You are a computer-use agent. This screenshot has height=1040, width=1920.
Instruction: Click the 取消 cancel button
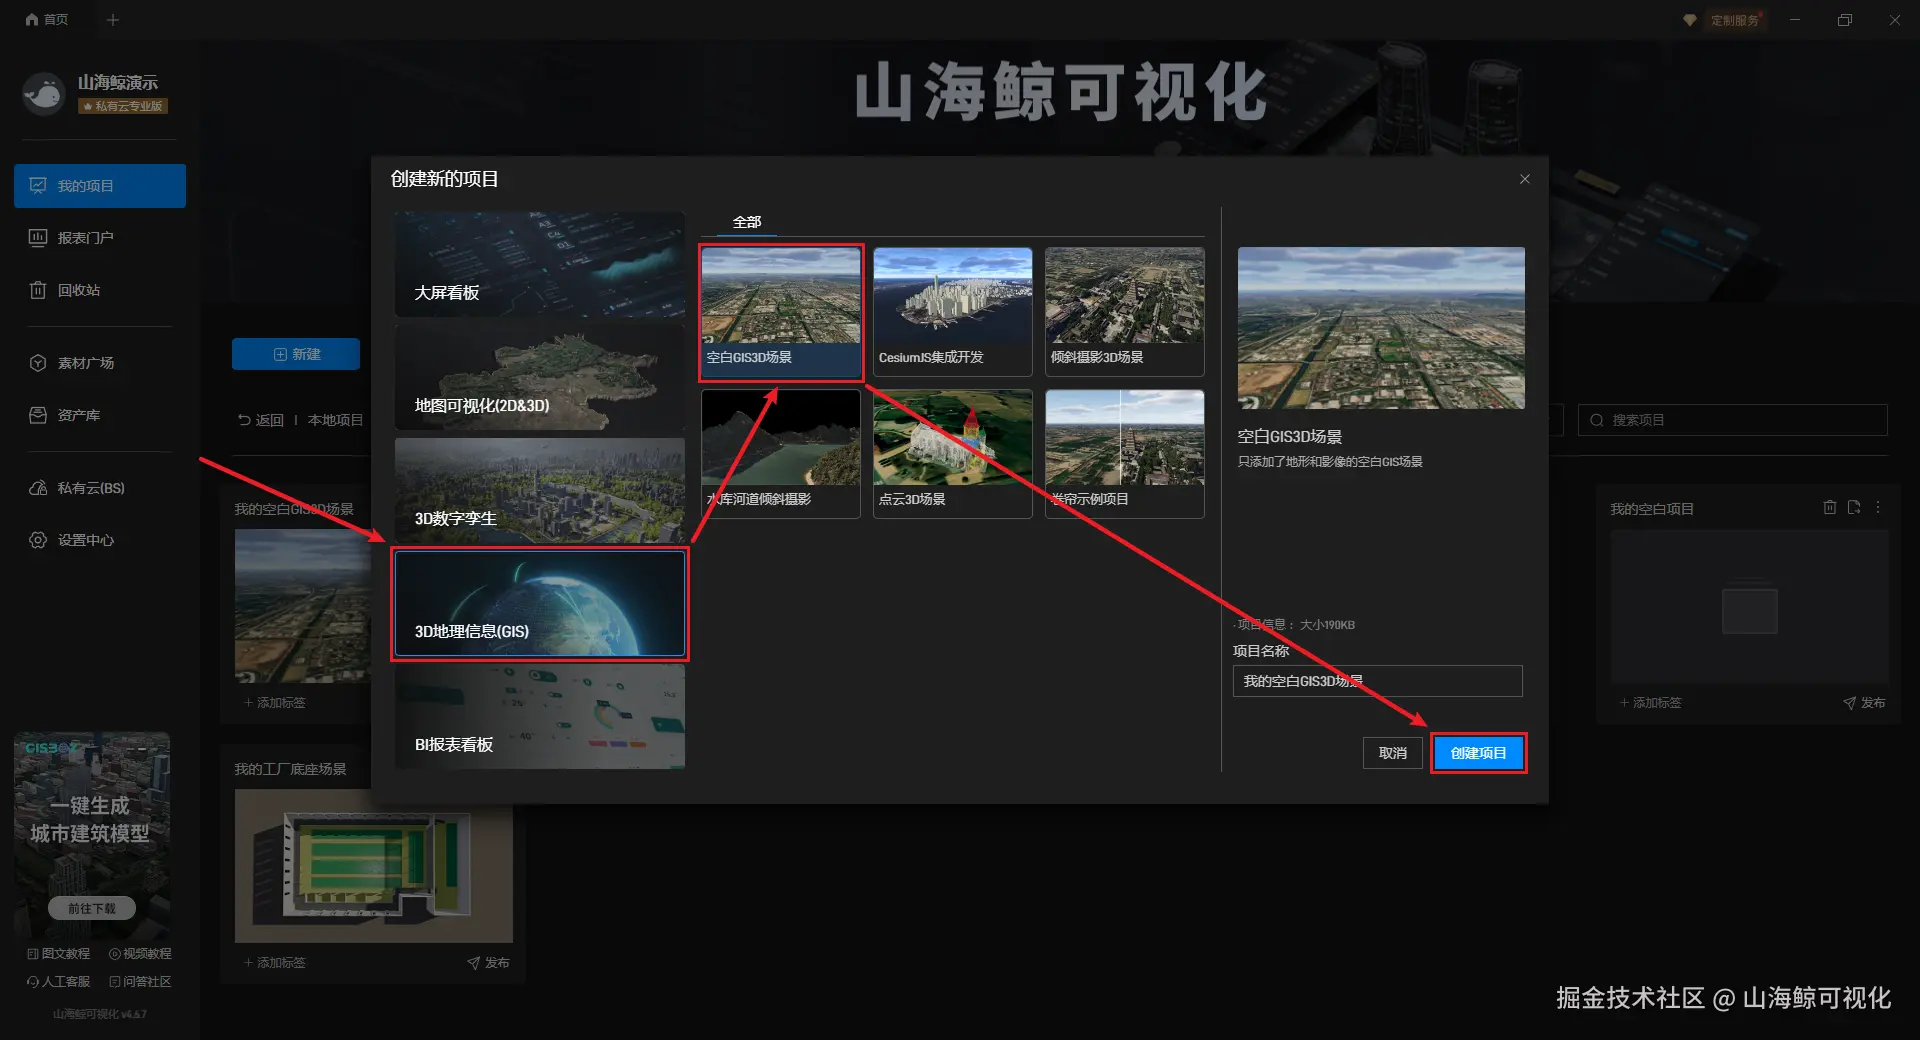(1393, 753)
